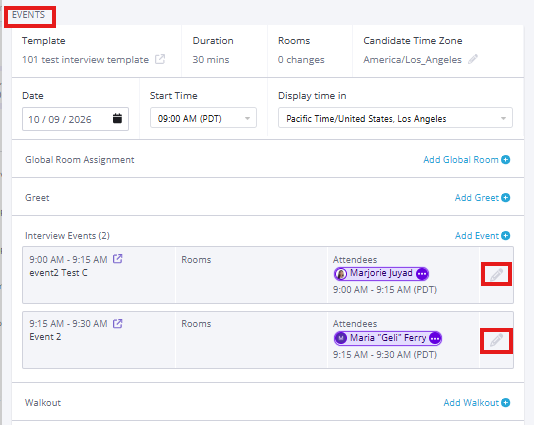534x425 pixels.
Task: Select the Marjorie Juyad attendee chip
Action: pyautogui.click(x=381, y=274)
